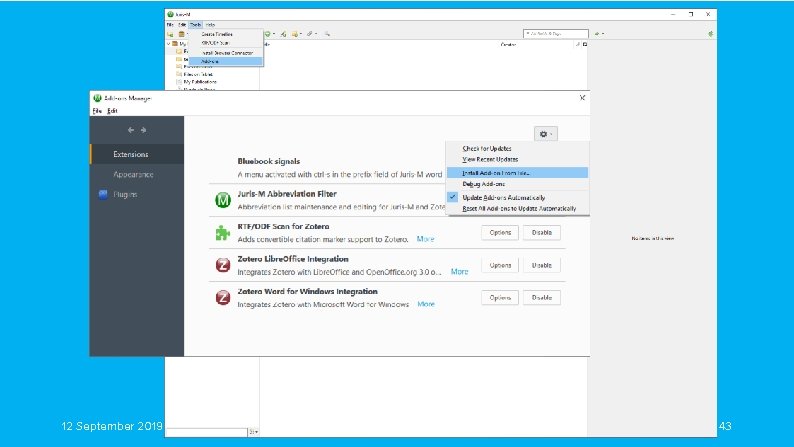Click the column picker icon in items header

(585, 45)
